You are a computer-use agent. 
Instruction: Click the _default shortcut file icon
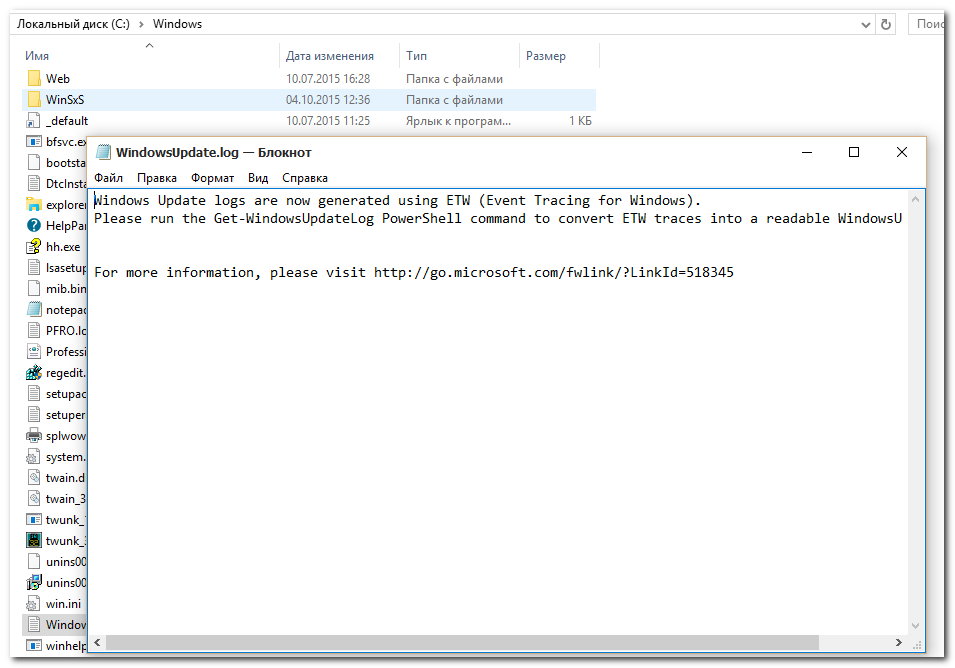pos(34,121)
